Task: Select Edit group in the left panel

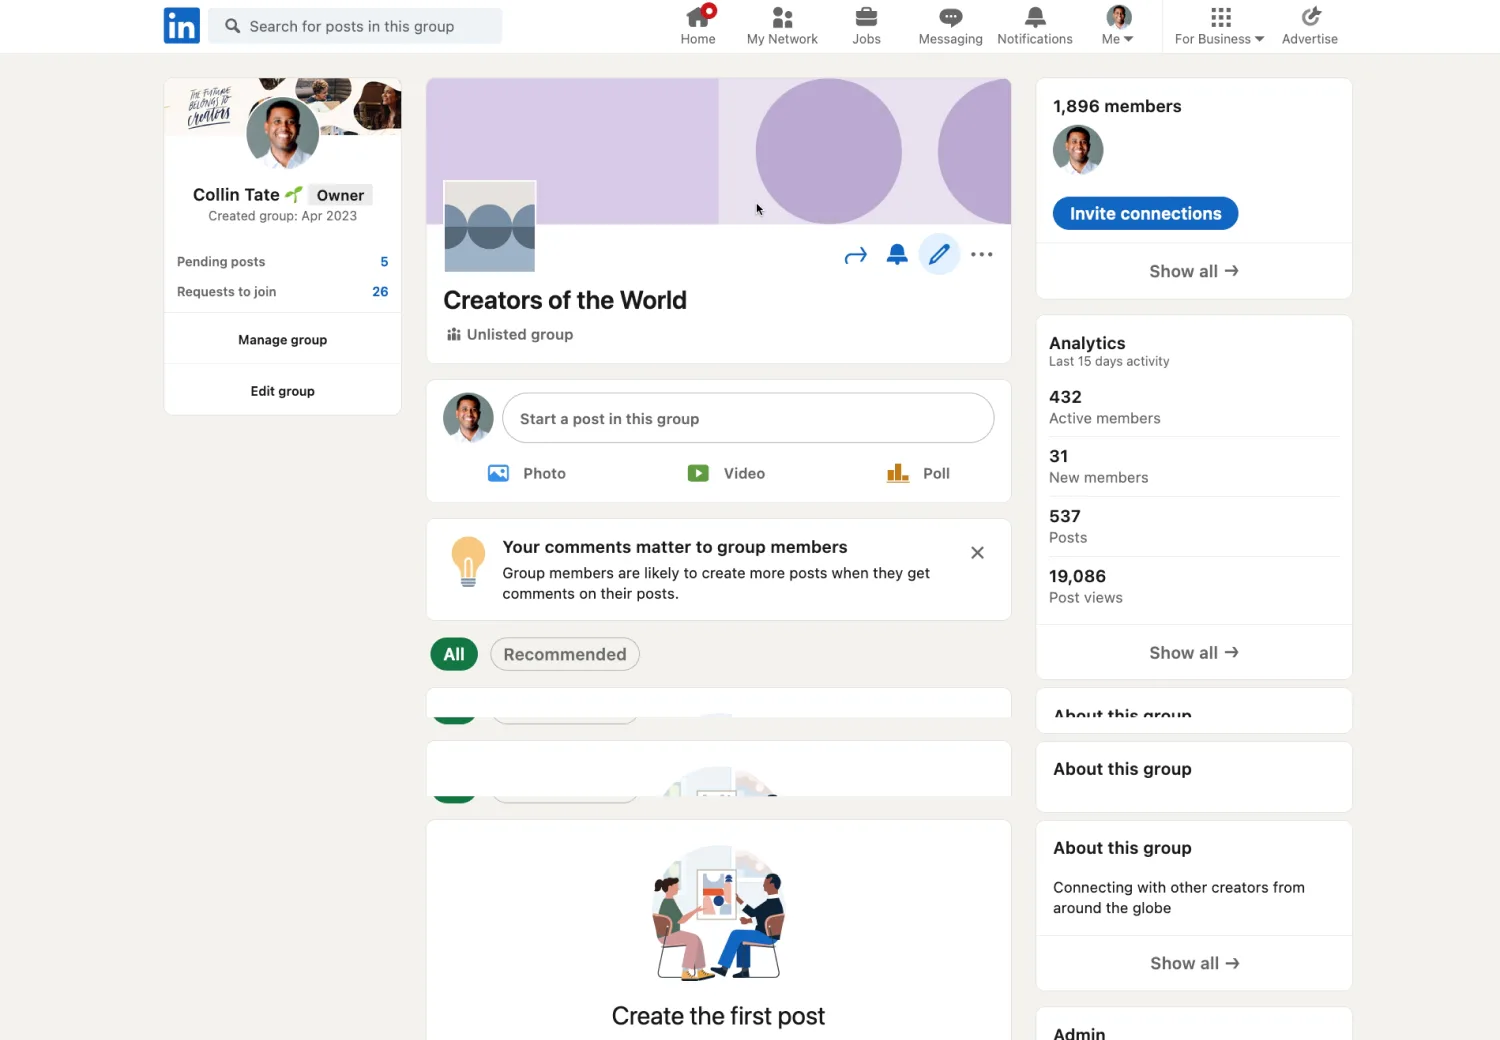Action: pos(282,391)
